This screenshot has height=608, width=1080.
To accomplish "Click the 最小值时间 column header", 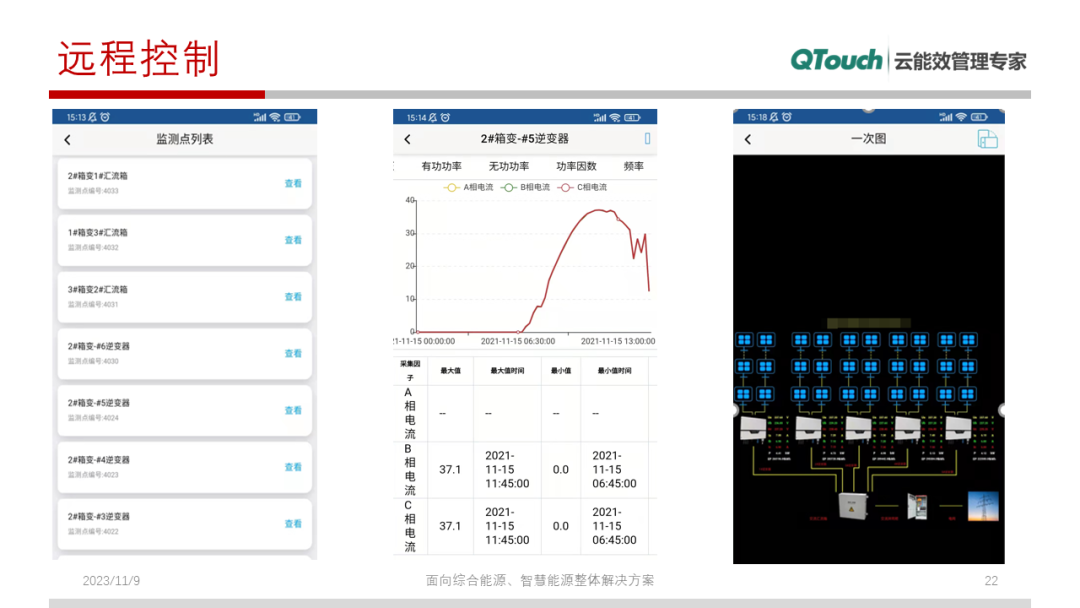I will pyautogui.click(x=614, y=370).
